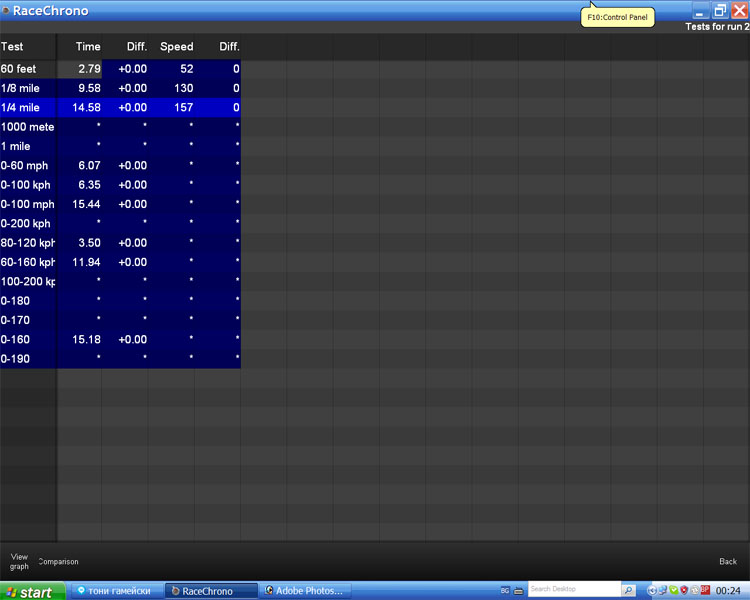This screenshot has width=750, height=600.
Task: Click the system clock in tray
Action: (730, 591)
